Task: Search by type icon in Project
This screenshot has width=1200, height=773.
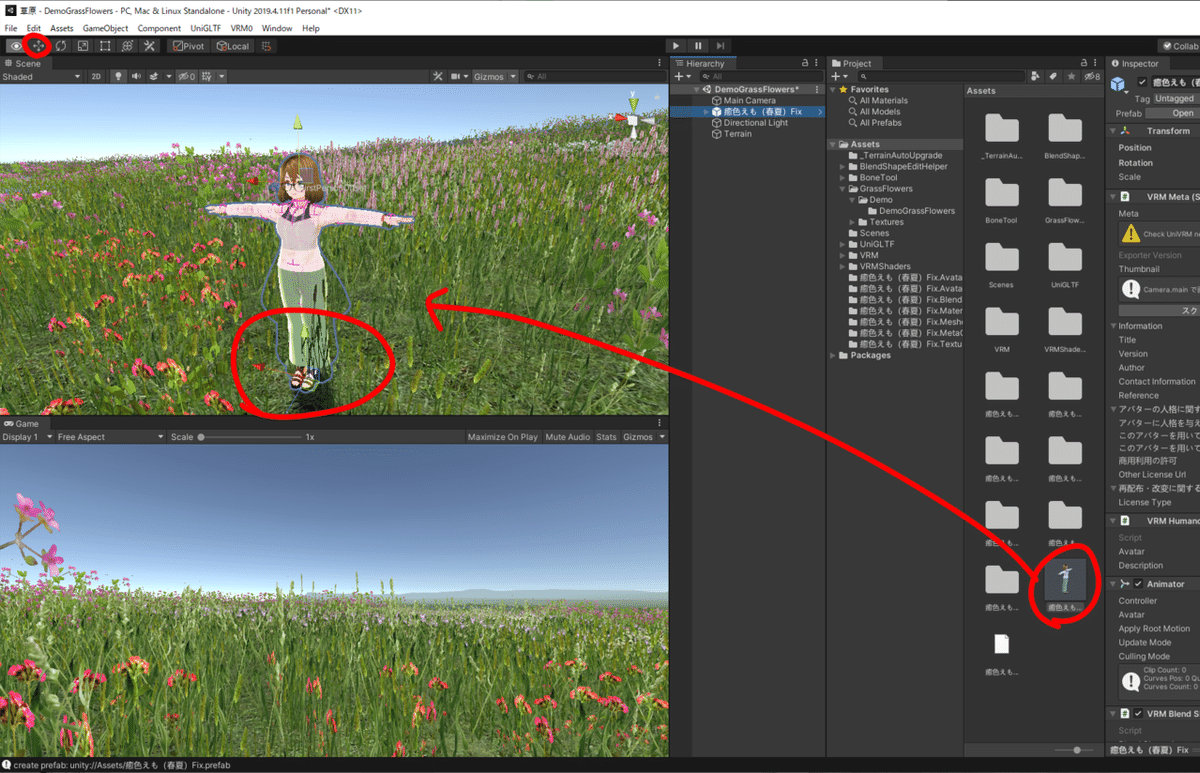Action: 1036,76
